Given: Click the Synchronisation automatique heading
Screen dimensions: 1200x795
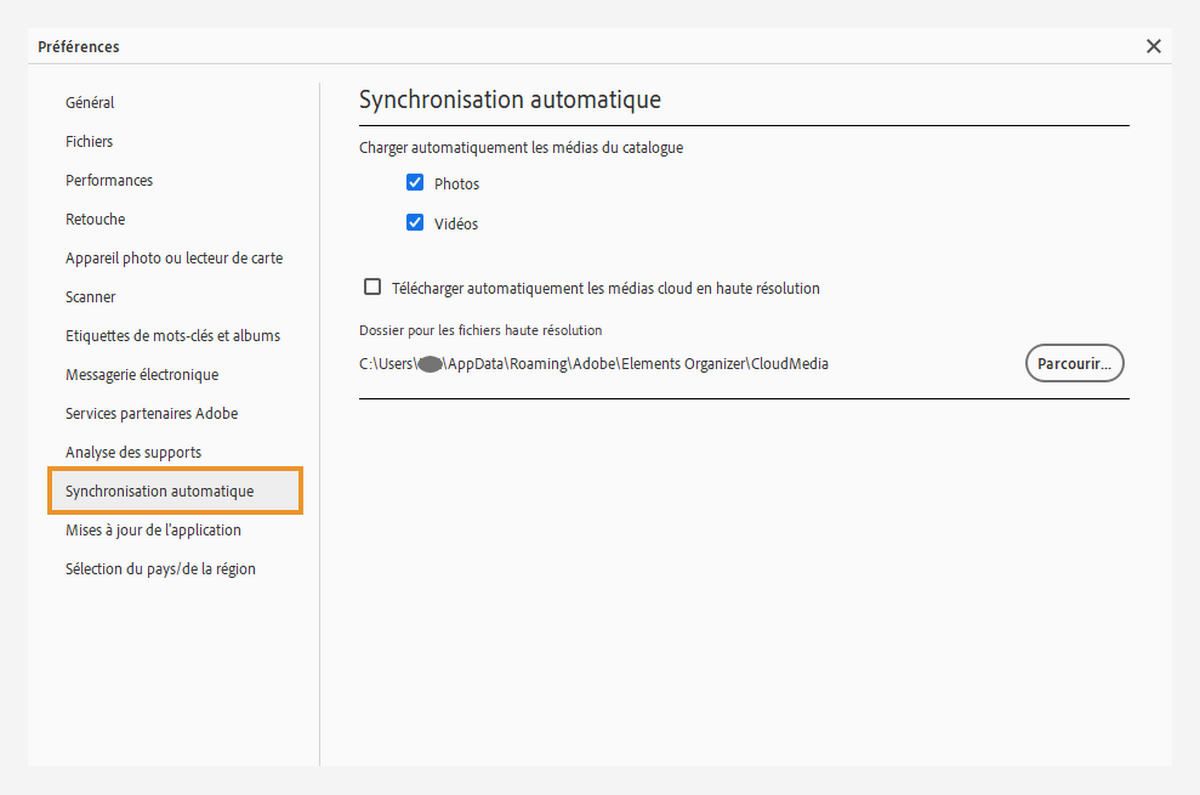Looking at the screenshot, I should coord(510,99).
